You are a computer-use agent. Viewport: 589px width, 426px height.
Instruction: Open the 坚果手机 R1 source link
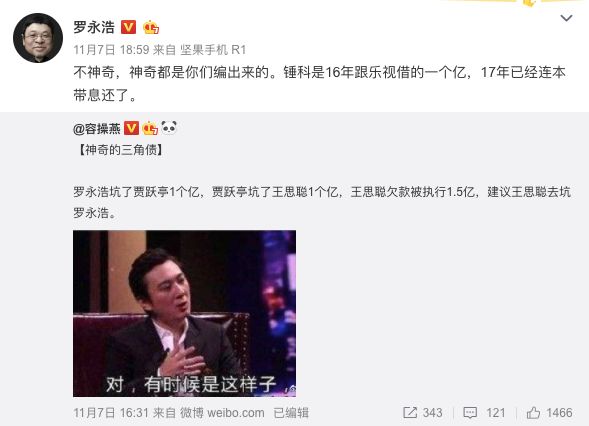tap(213, 50)
